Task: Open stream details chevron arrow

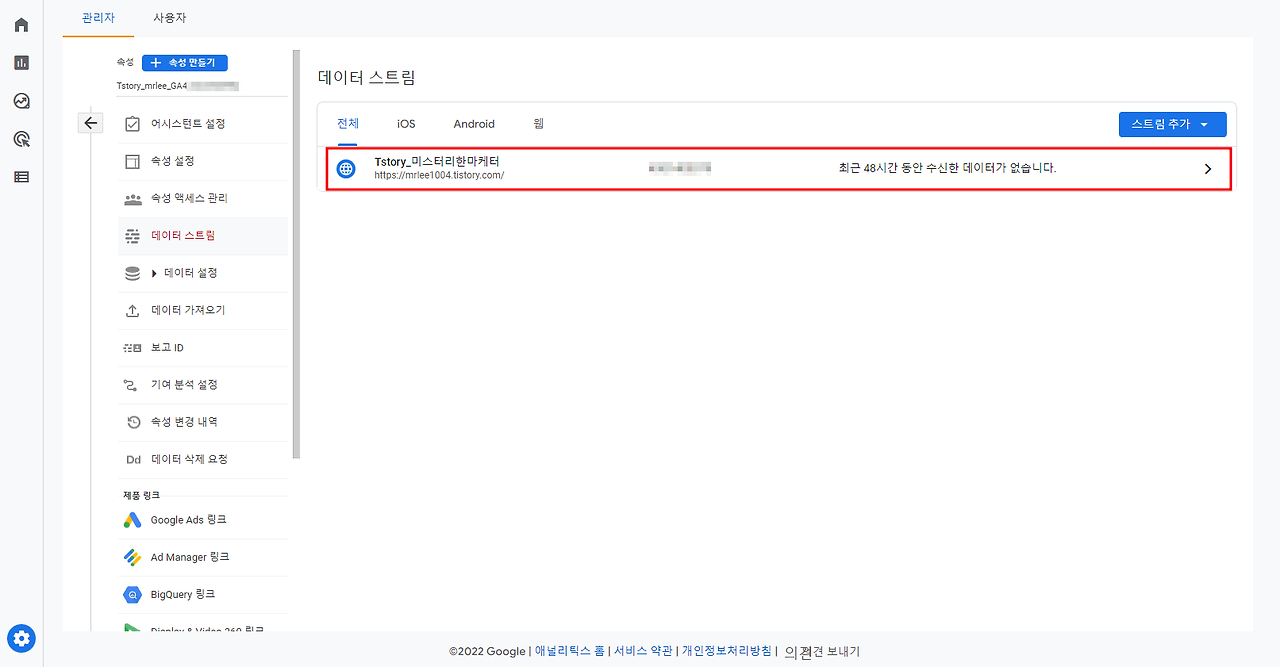Action: coord(1208,169)
